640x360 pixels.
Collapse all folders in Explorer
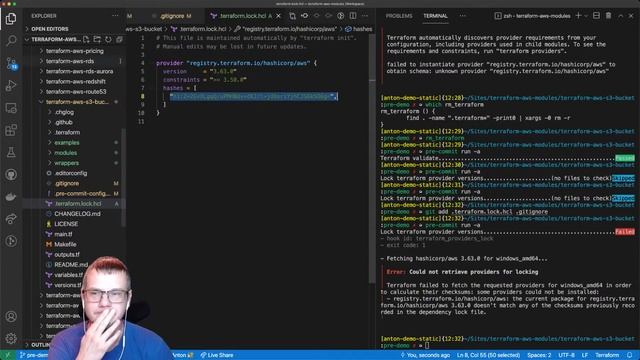[x=119, y=40]
